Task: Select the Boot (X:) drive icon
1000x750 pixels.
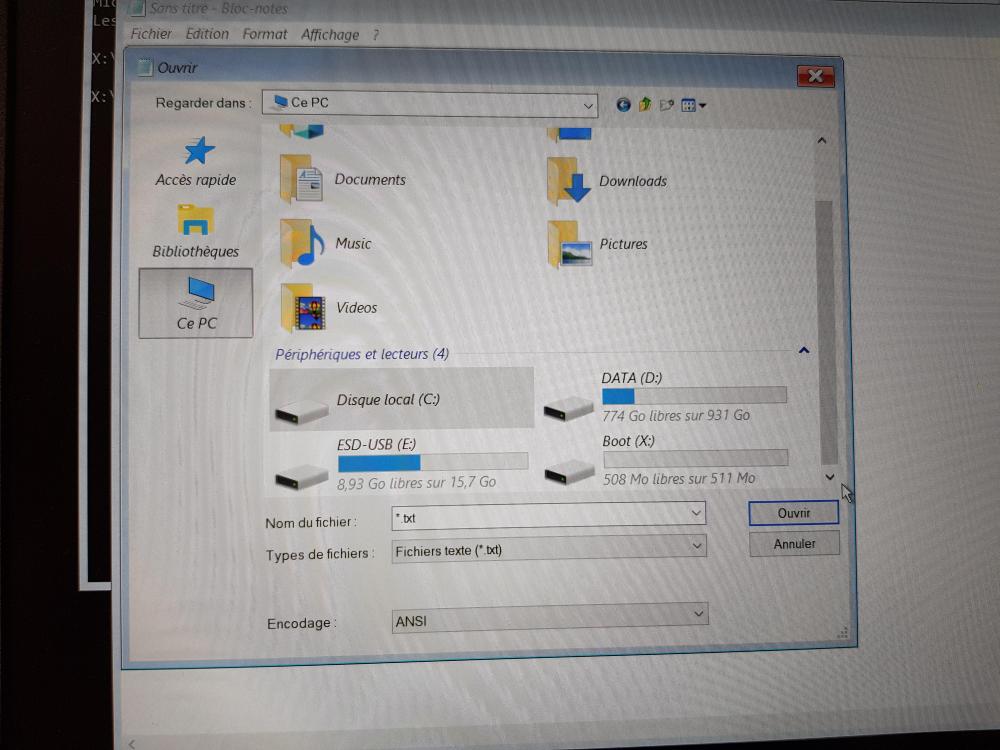Action: click(570, 472)
